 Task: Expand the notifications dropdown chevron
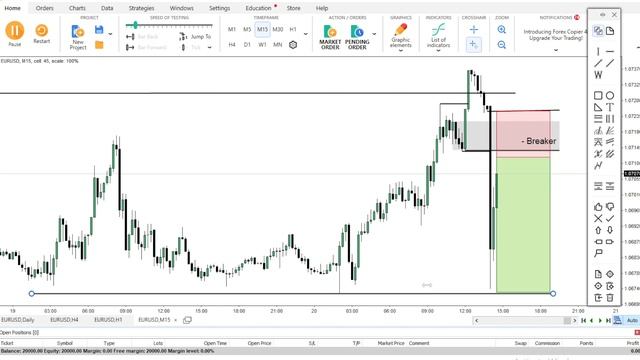coord(556,50)
